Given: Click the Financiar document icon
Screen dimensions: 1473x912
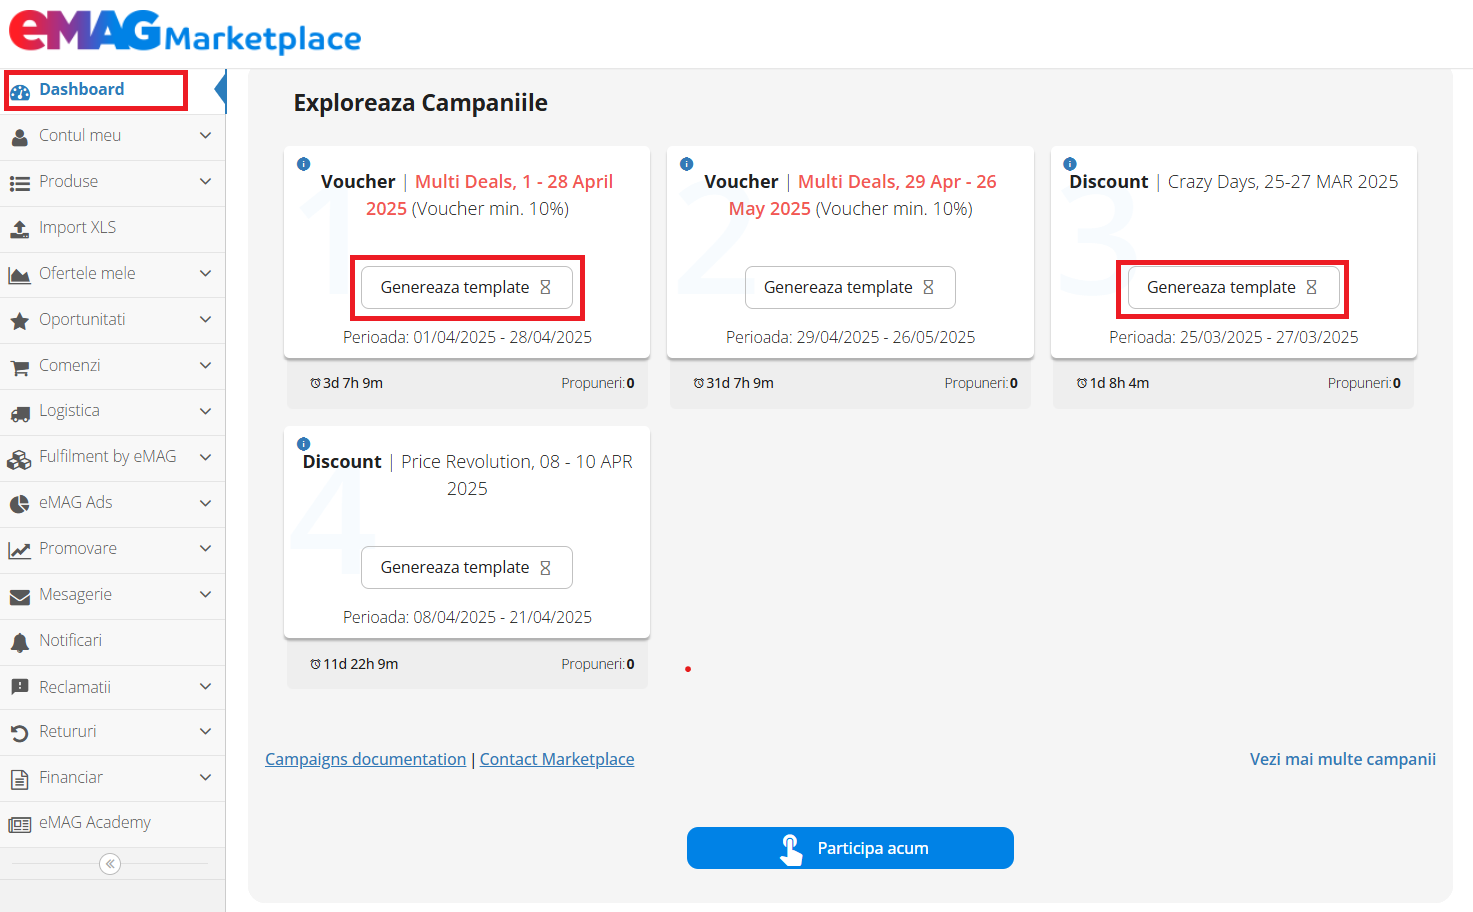Looking at the screenshot, I should (x=20, y=780).
